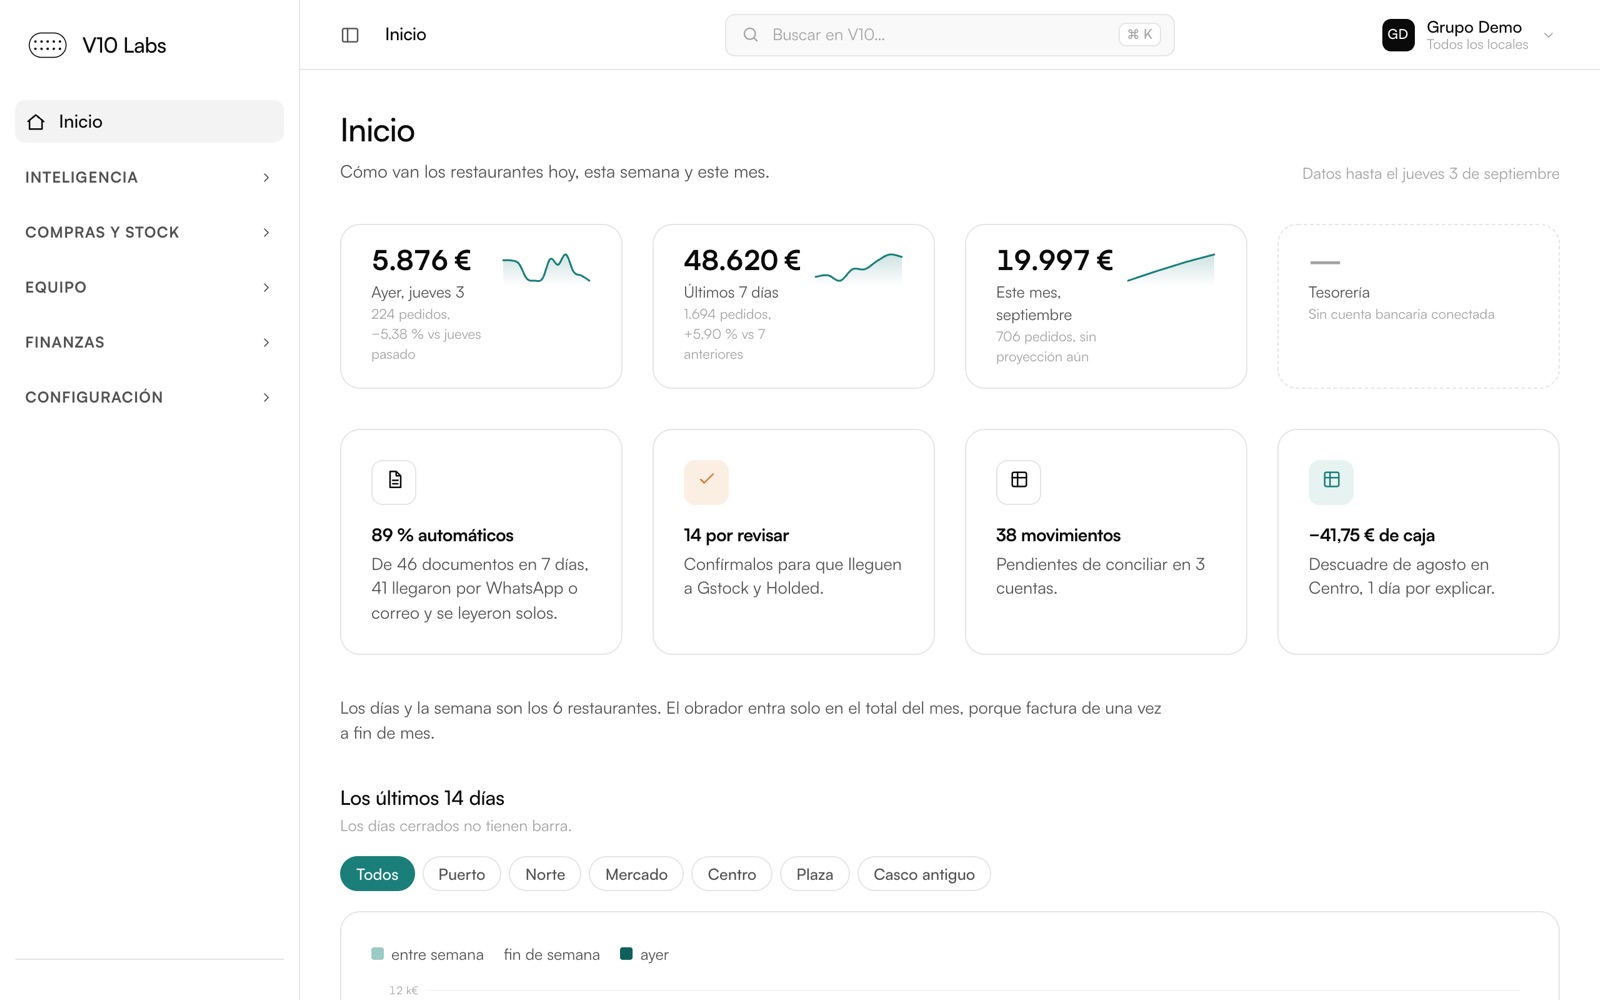
Task: Click the 'Datos hasta el jueves 3 de septiembre' text
Action: 1431,174
